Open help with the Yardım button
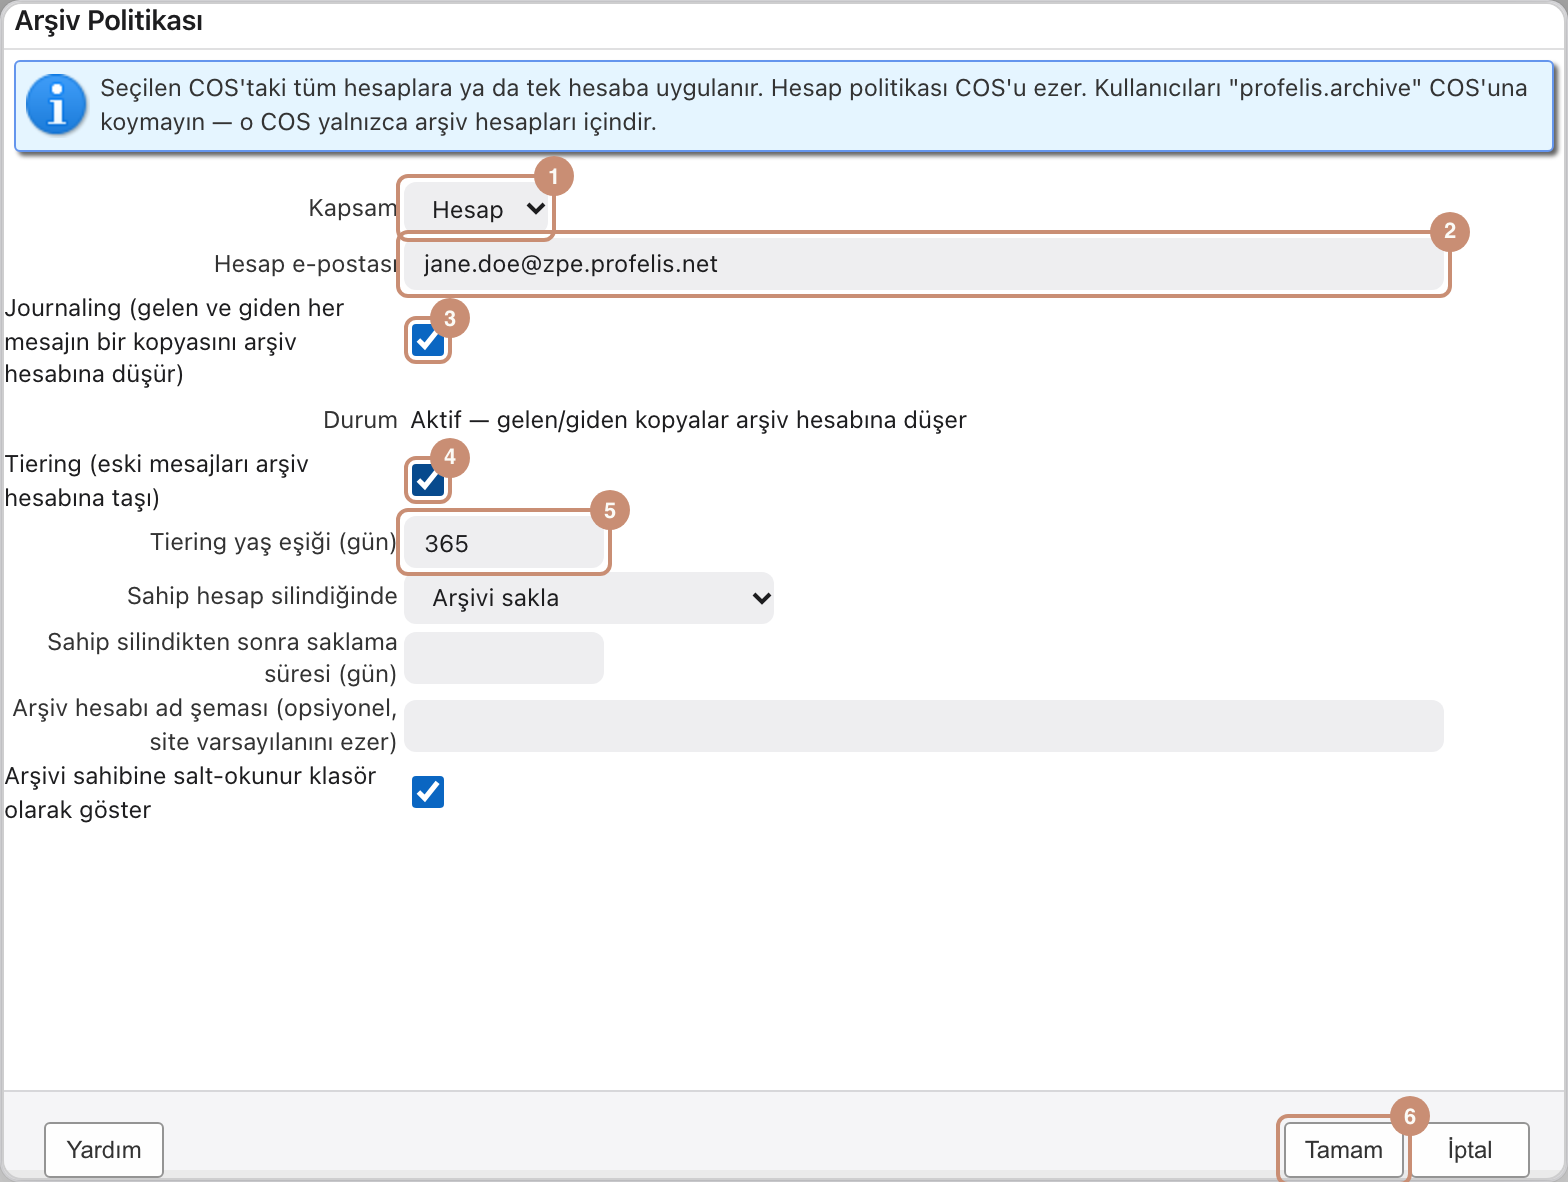 [x=104, y=1150]
